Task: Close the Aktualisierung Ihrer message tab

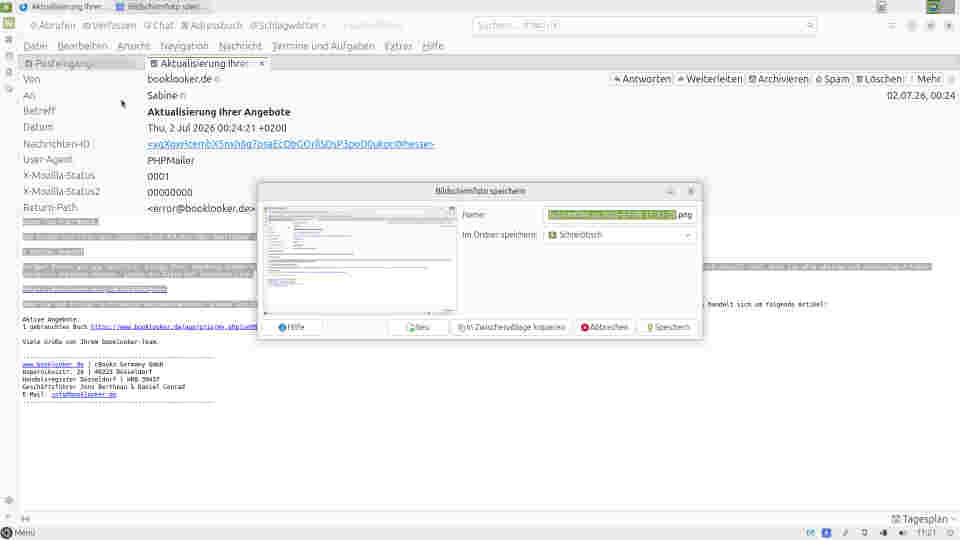Action: point(262,63)
